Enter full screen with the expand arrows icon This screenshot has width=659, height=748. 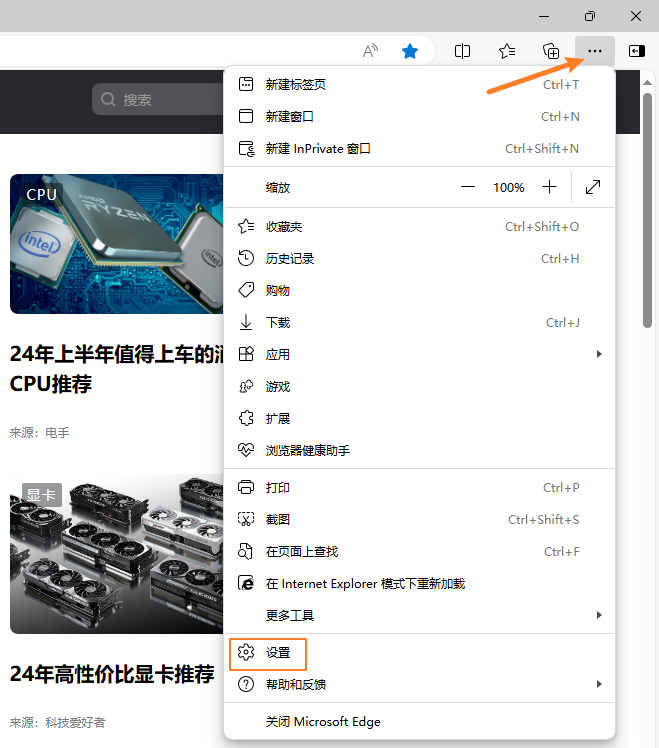(x=593, y=187)
